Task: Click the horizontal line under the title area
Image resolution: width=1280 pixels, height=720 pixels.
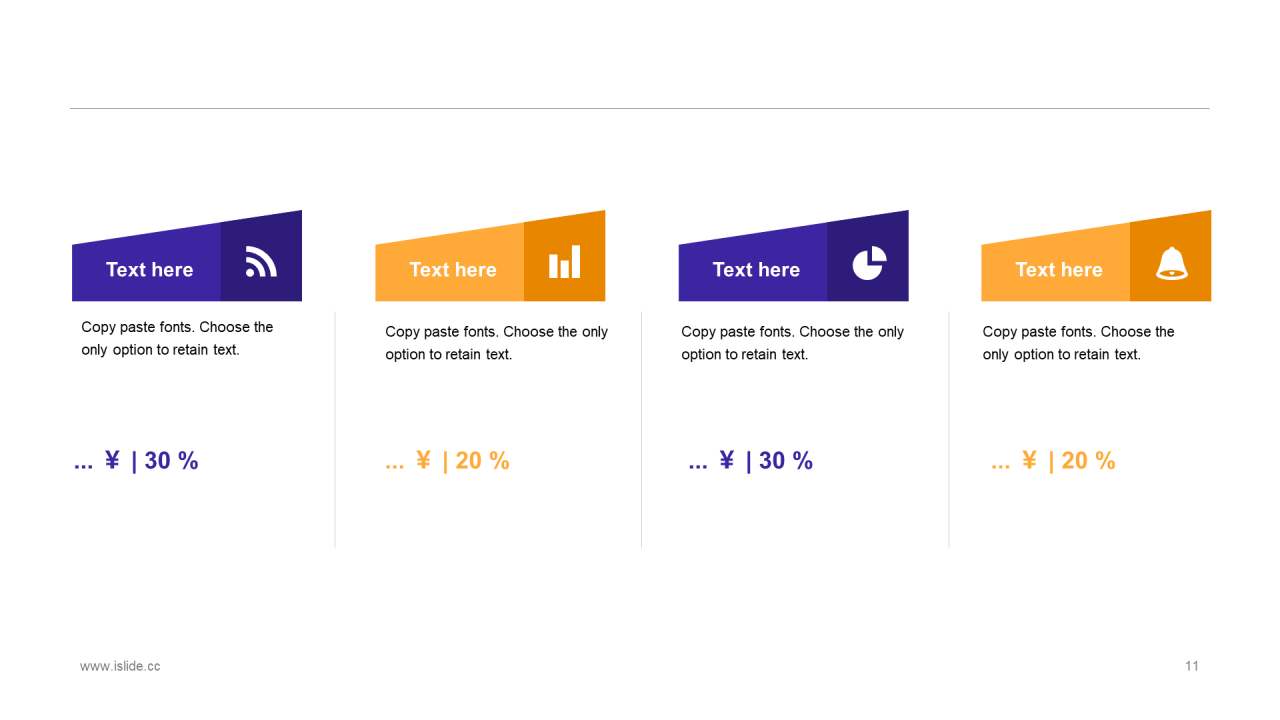Action: pyautogui.click(x=640, y=108)
